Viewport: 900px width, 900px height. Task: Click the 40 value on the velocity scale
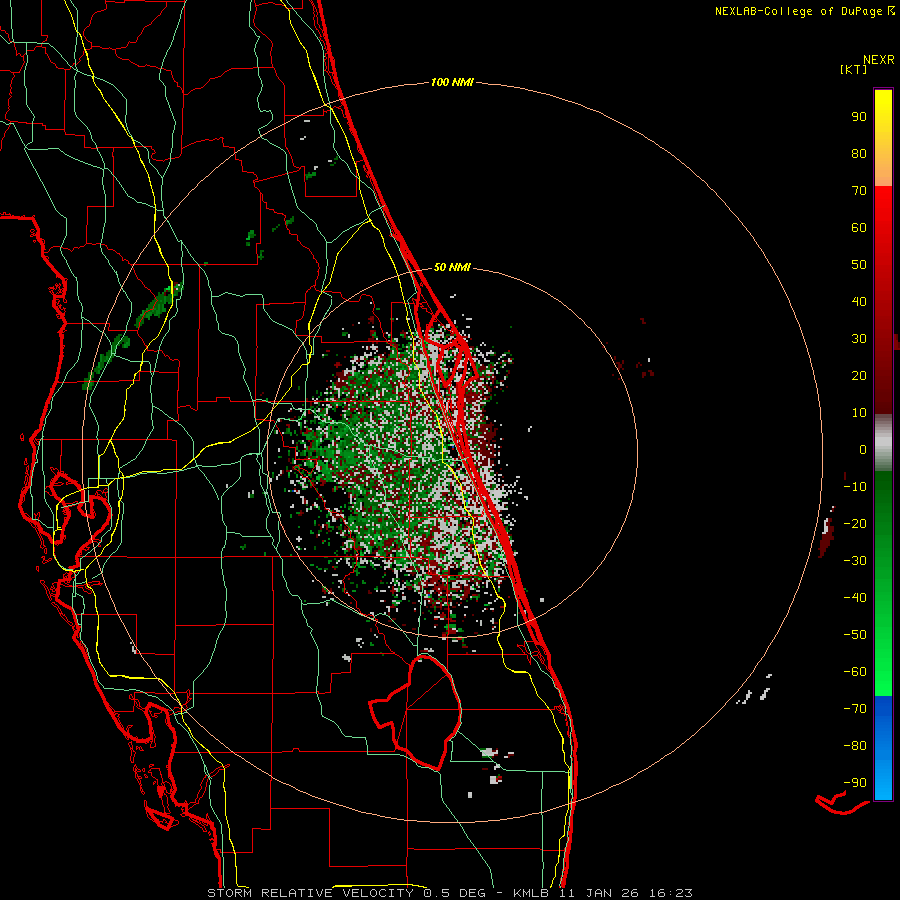(x=859, y=301)
